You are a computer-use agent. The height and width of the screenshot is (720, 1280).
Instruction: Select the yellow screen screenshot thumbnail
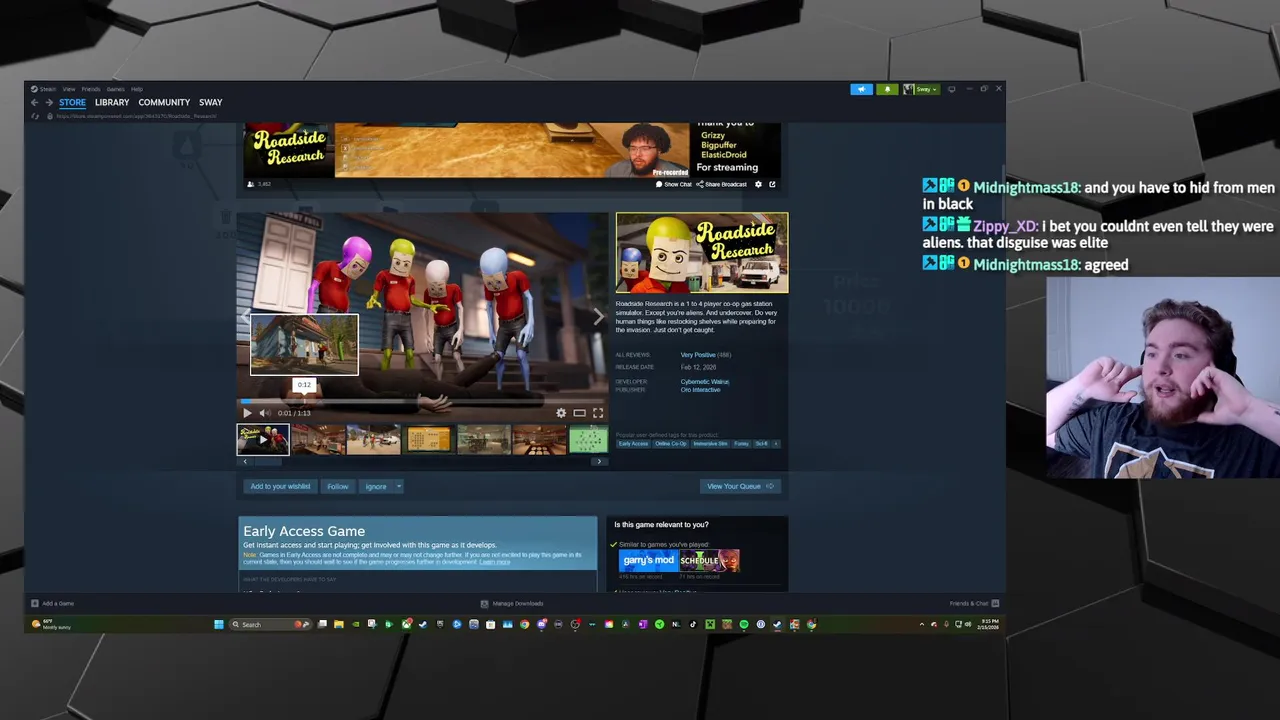(x=428, y=439)
